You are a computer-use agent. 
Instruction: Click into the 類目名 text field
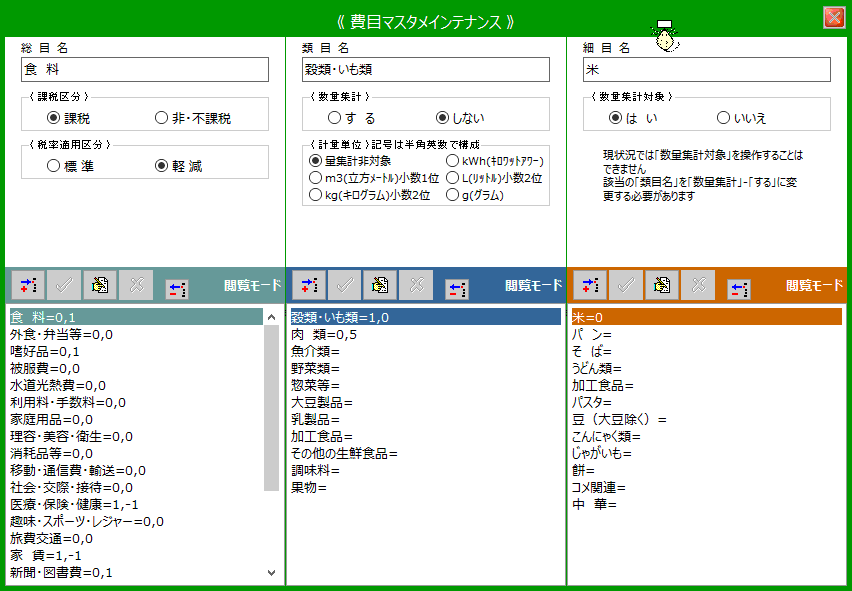tap(425, 69)
